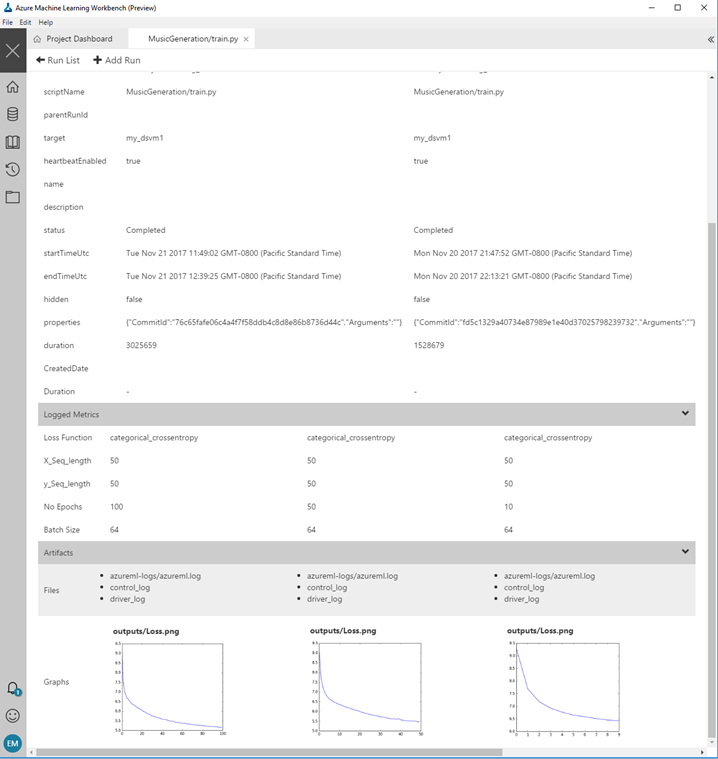Click the Batch Size row label
Screen dimensions: 718x759
(61, 530)
